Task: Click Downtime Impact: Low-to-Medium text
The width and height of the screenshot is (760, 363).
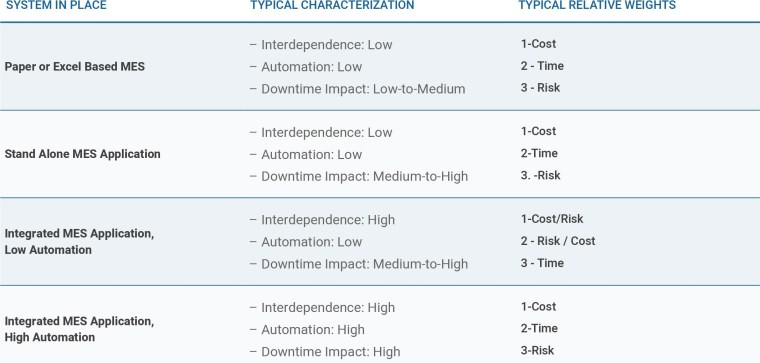Action: click(363, 89)
